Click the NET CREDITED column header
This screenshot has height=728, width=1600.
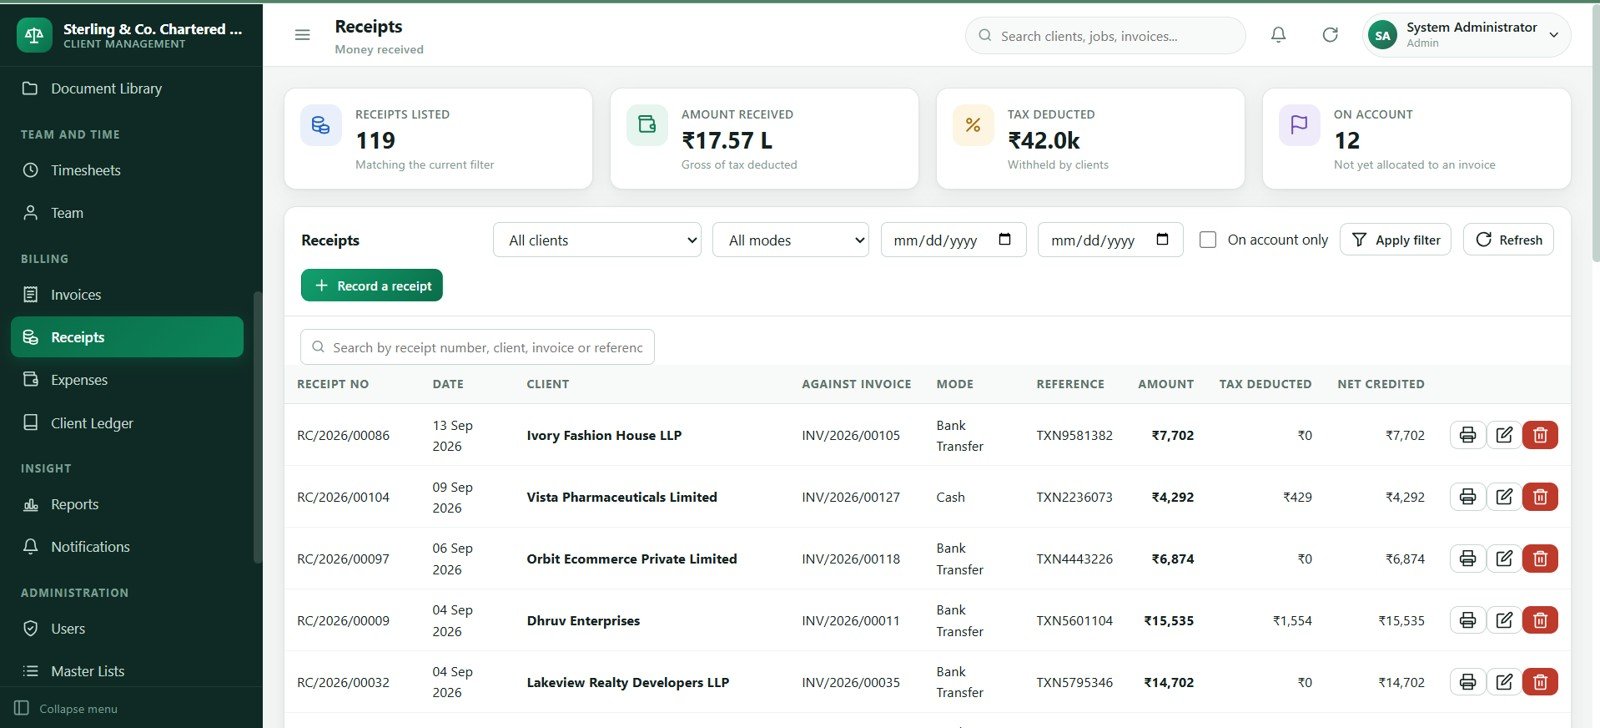(1381, 384)
